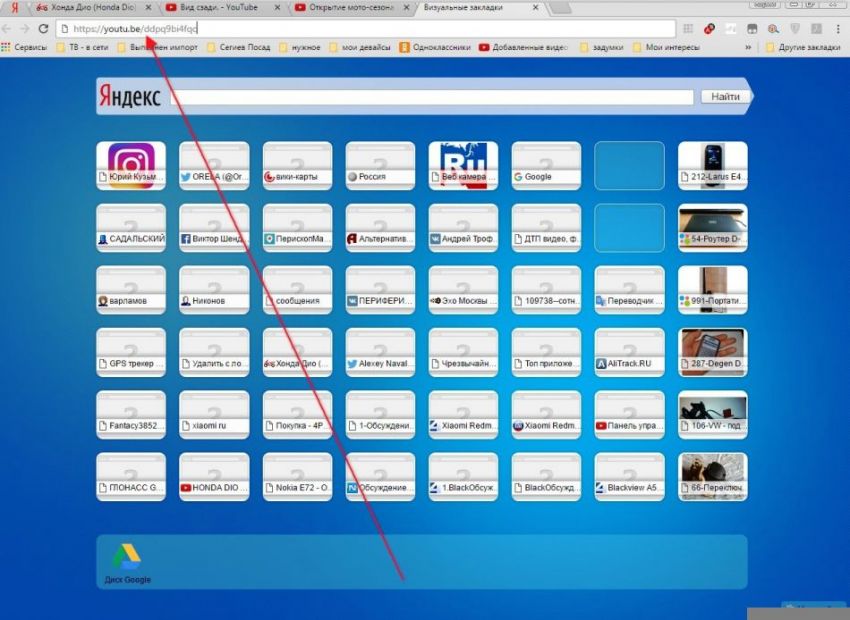Image resolution: width=850 pixels, height=620 pixels.
Task: Close the 'Вид сзади - YouTube' tab
Action: pos(279,8)
